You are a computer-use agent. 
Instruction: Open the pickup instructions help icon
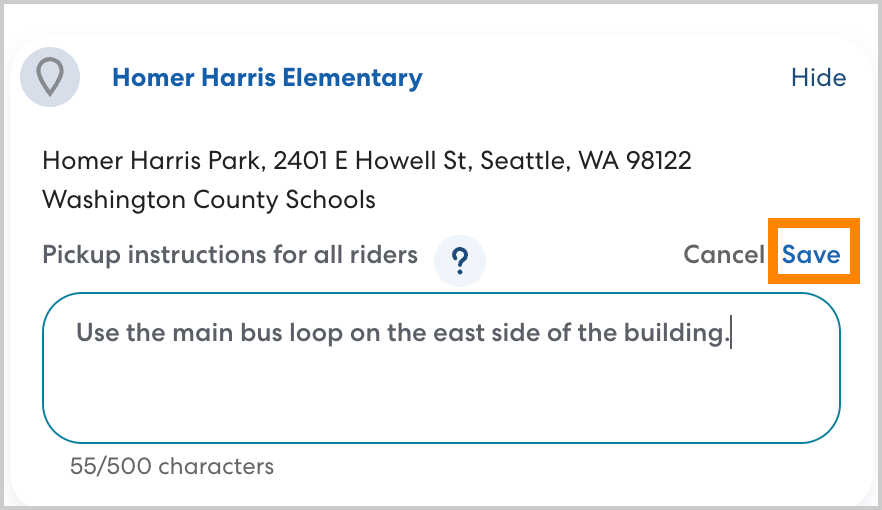460,260
